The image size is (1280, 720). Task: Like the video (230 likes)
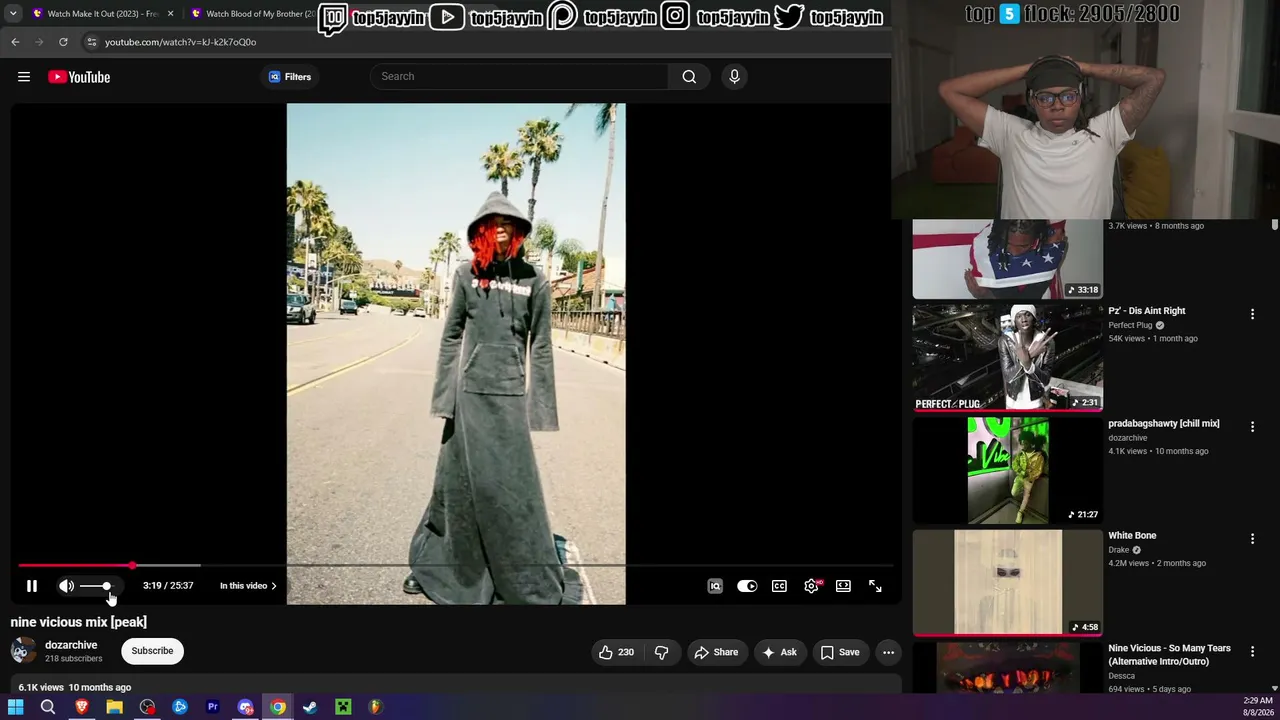pyautogui.click(x=616, y=653)
